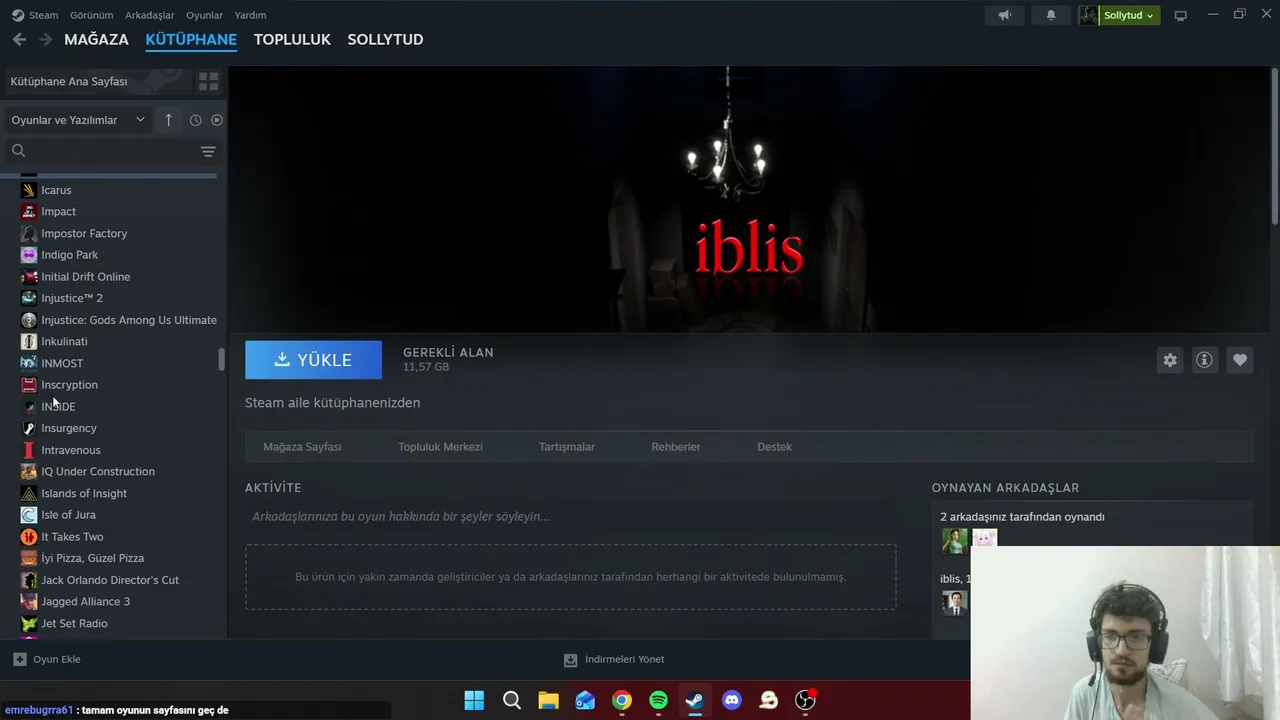Switch library to grid collections view
Image resolution: width=1280 pixels, height=720 pixels.
coord(208,81)
